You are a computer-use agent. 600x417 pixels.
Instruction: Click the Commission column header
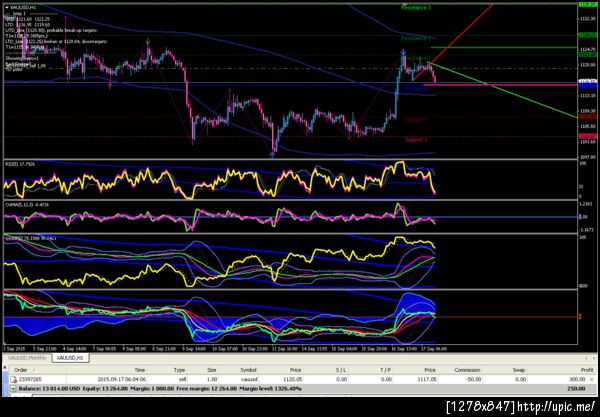[x=467, y=370]
